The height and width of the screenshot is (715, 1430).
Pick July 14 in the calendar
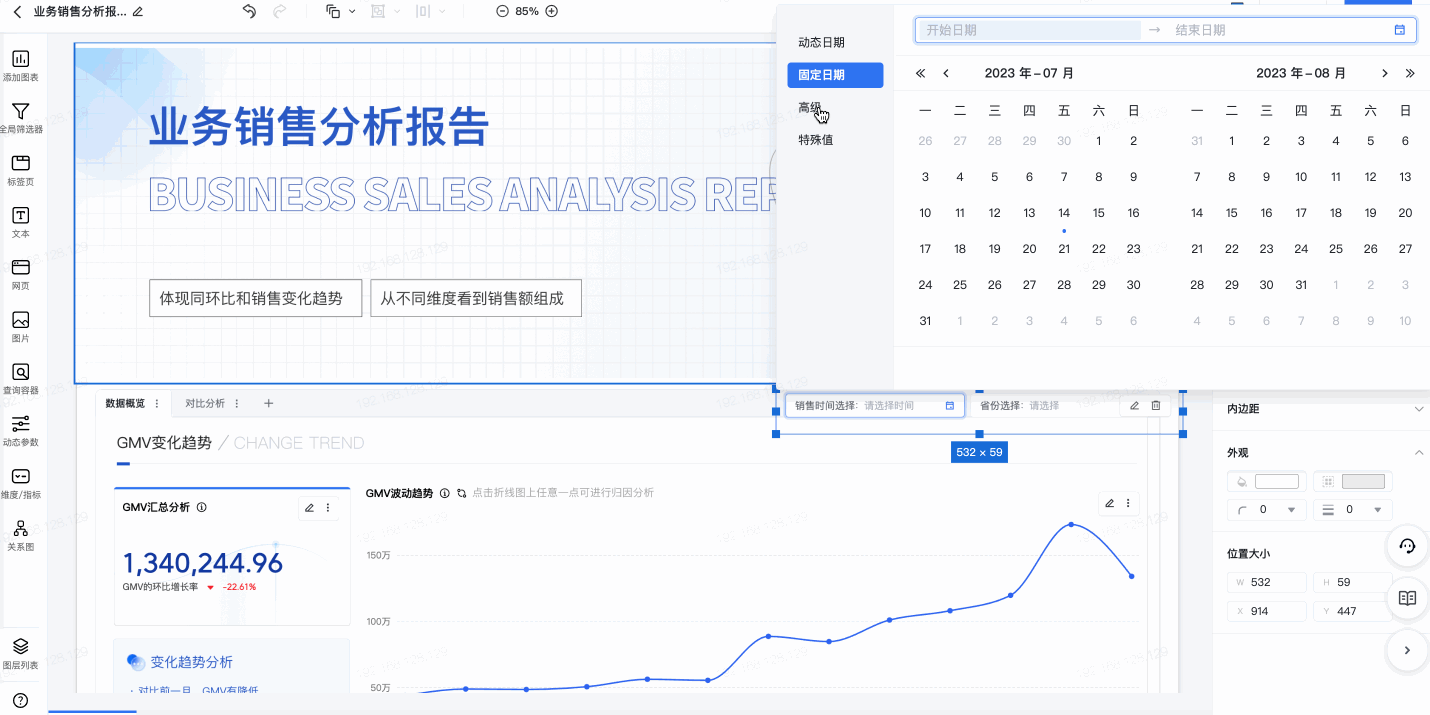(x=1064, y=213)
